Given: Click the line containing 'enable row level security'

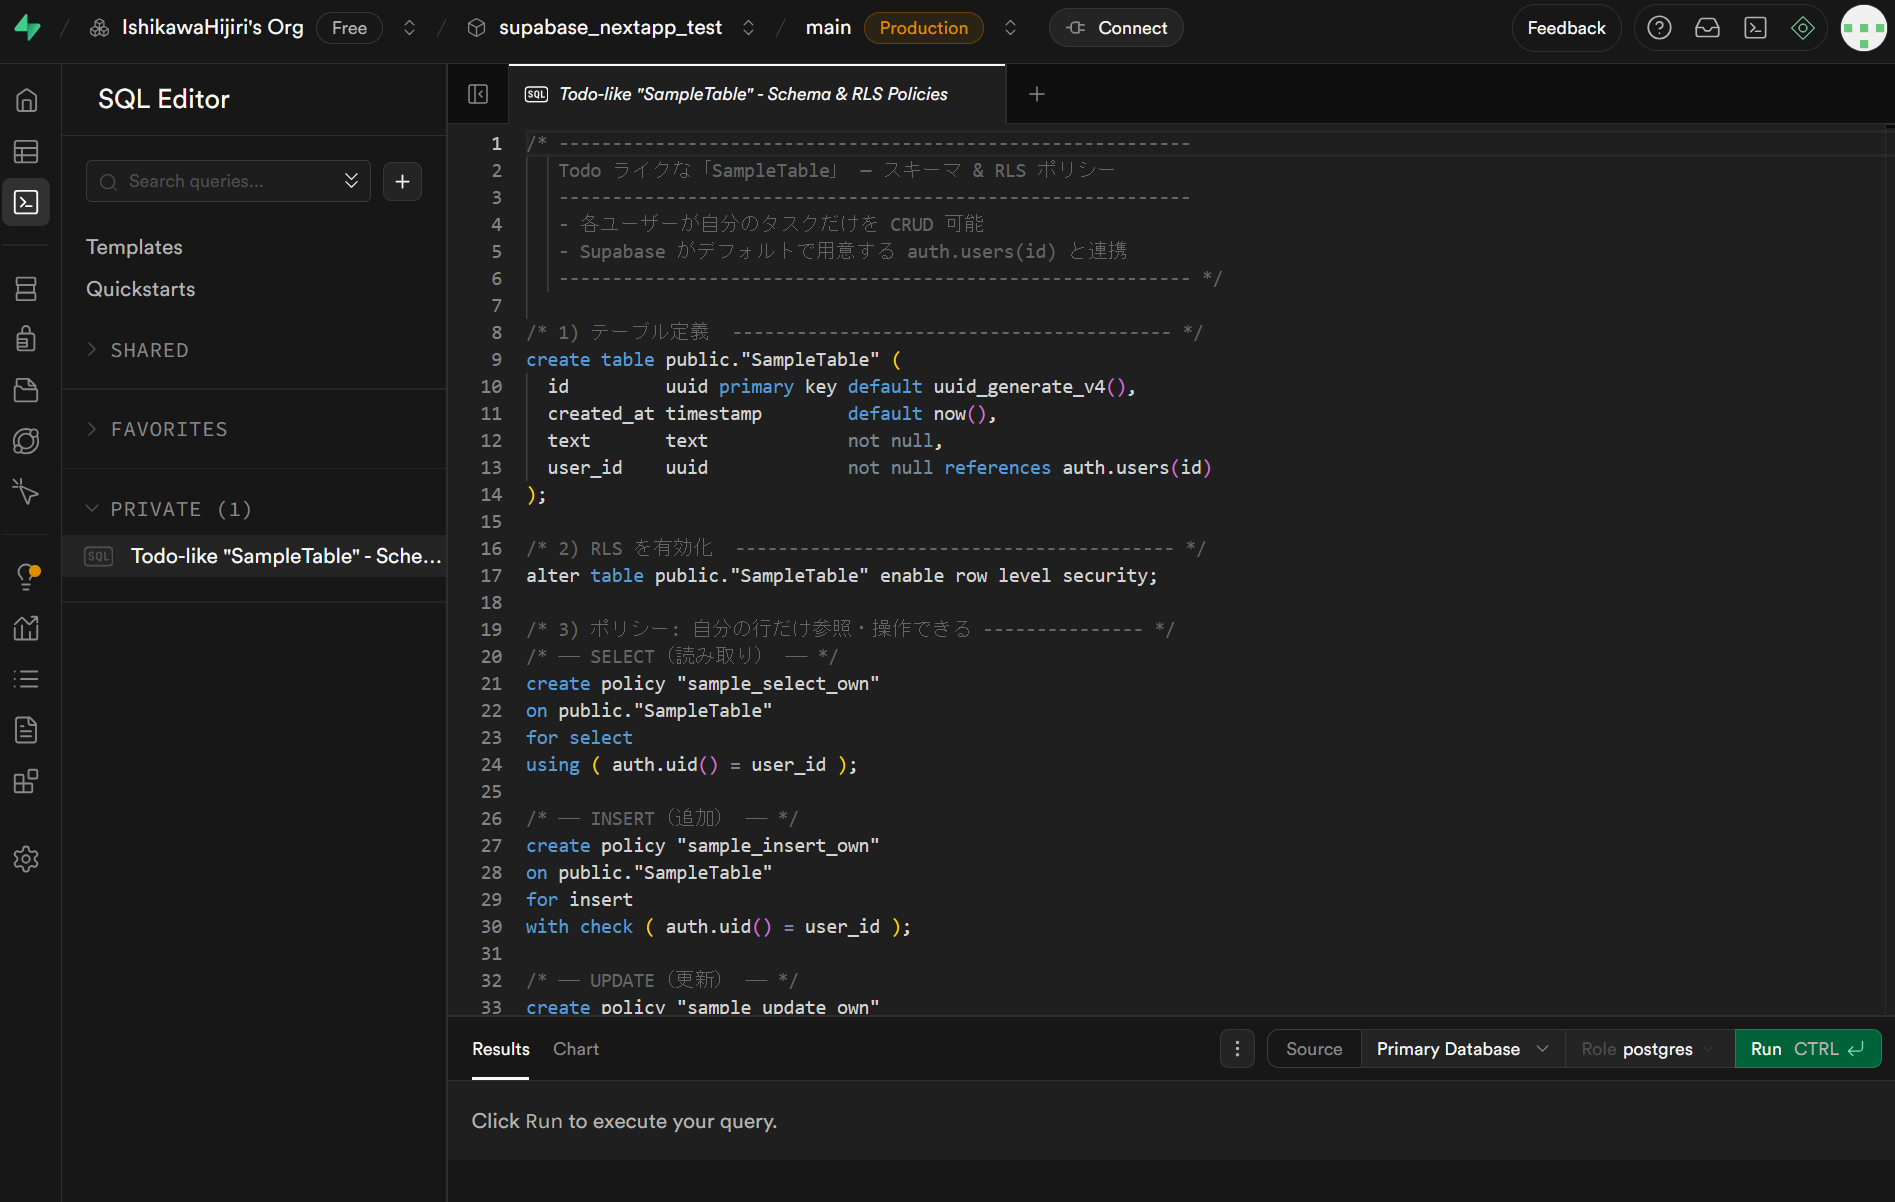Looking at the screenshot, I should (x=841, y=576).
